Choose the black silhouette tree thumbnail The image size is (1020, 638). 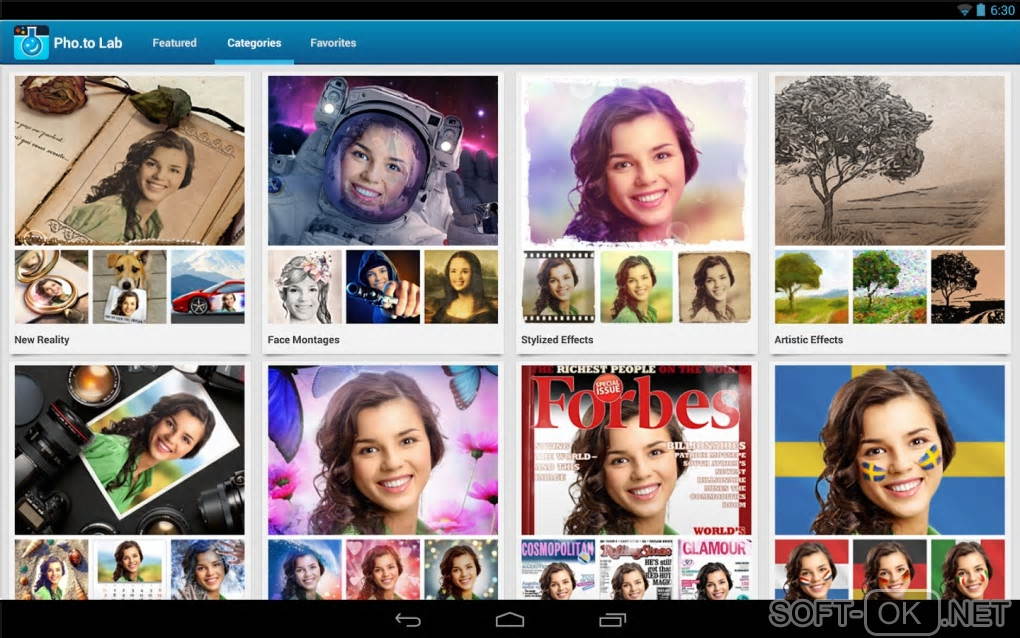coord(968,287)
